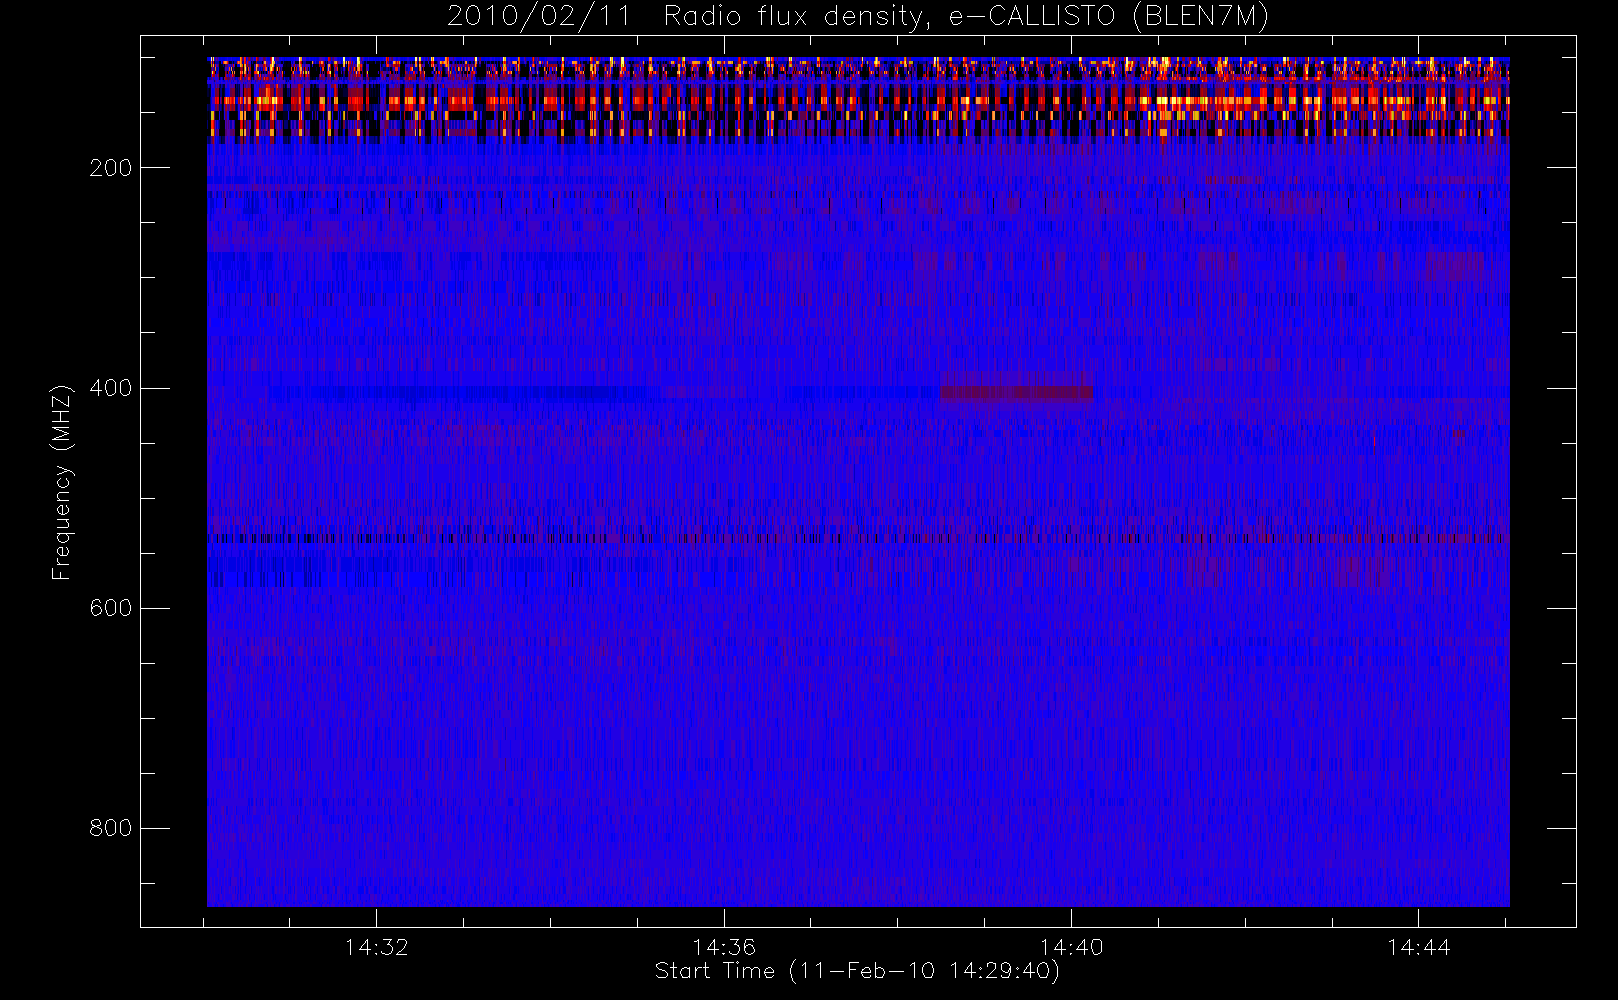Click the date '2010/02/11' in the title
The width and height of the screenshot is (1618, 1000).
[539, 17]
